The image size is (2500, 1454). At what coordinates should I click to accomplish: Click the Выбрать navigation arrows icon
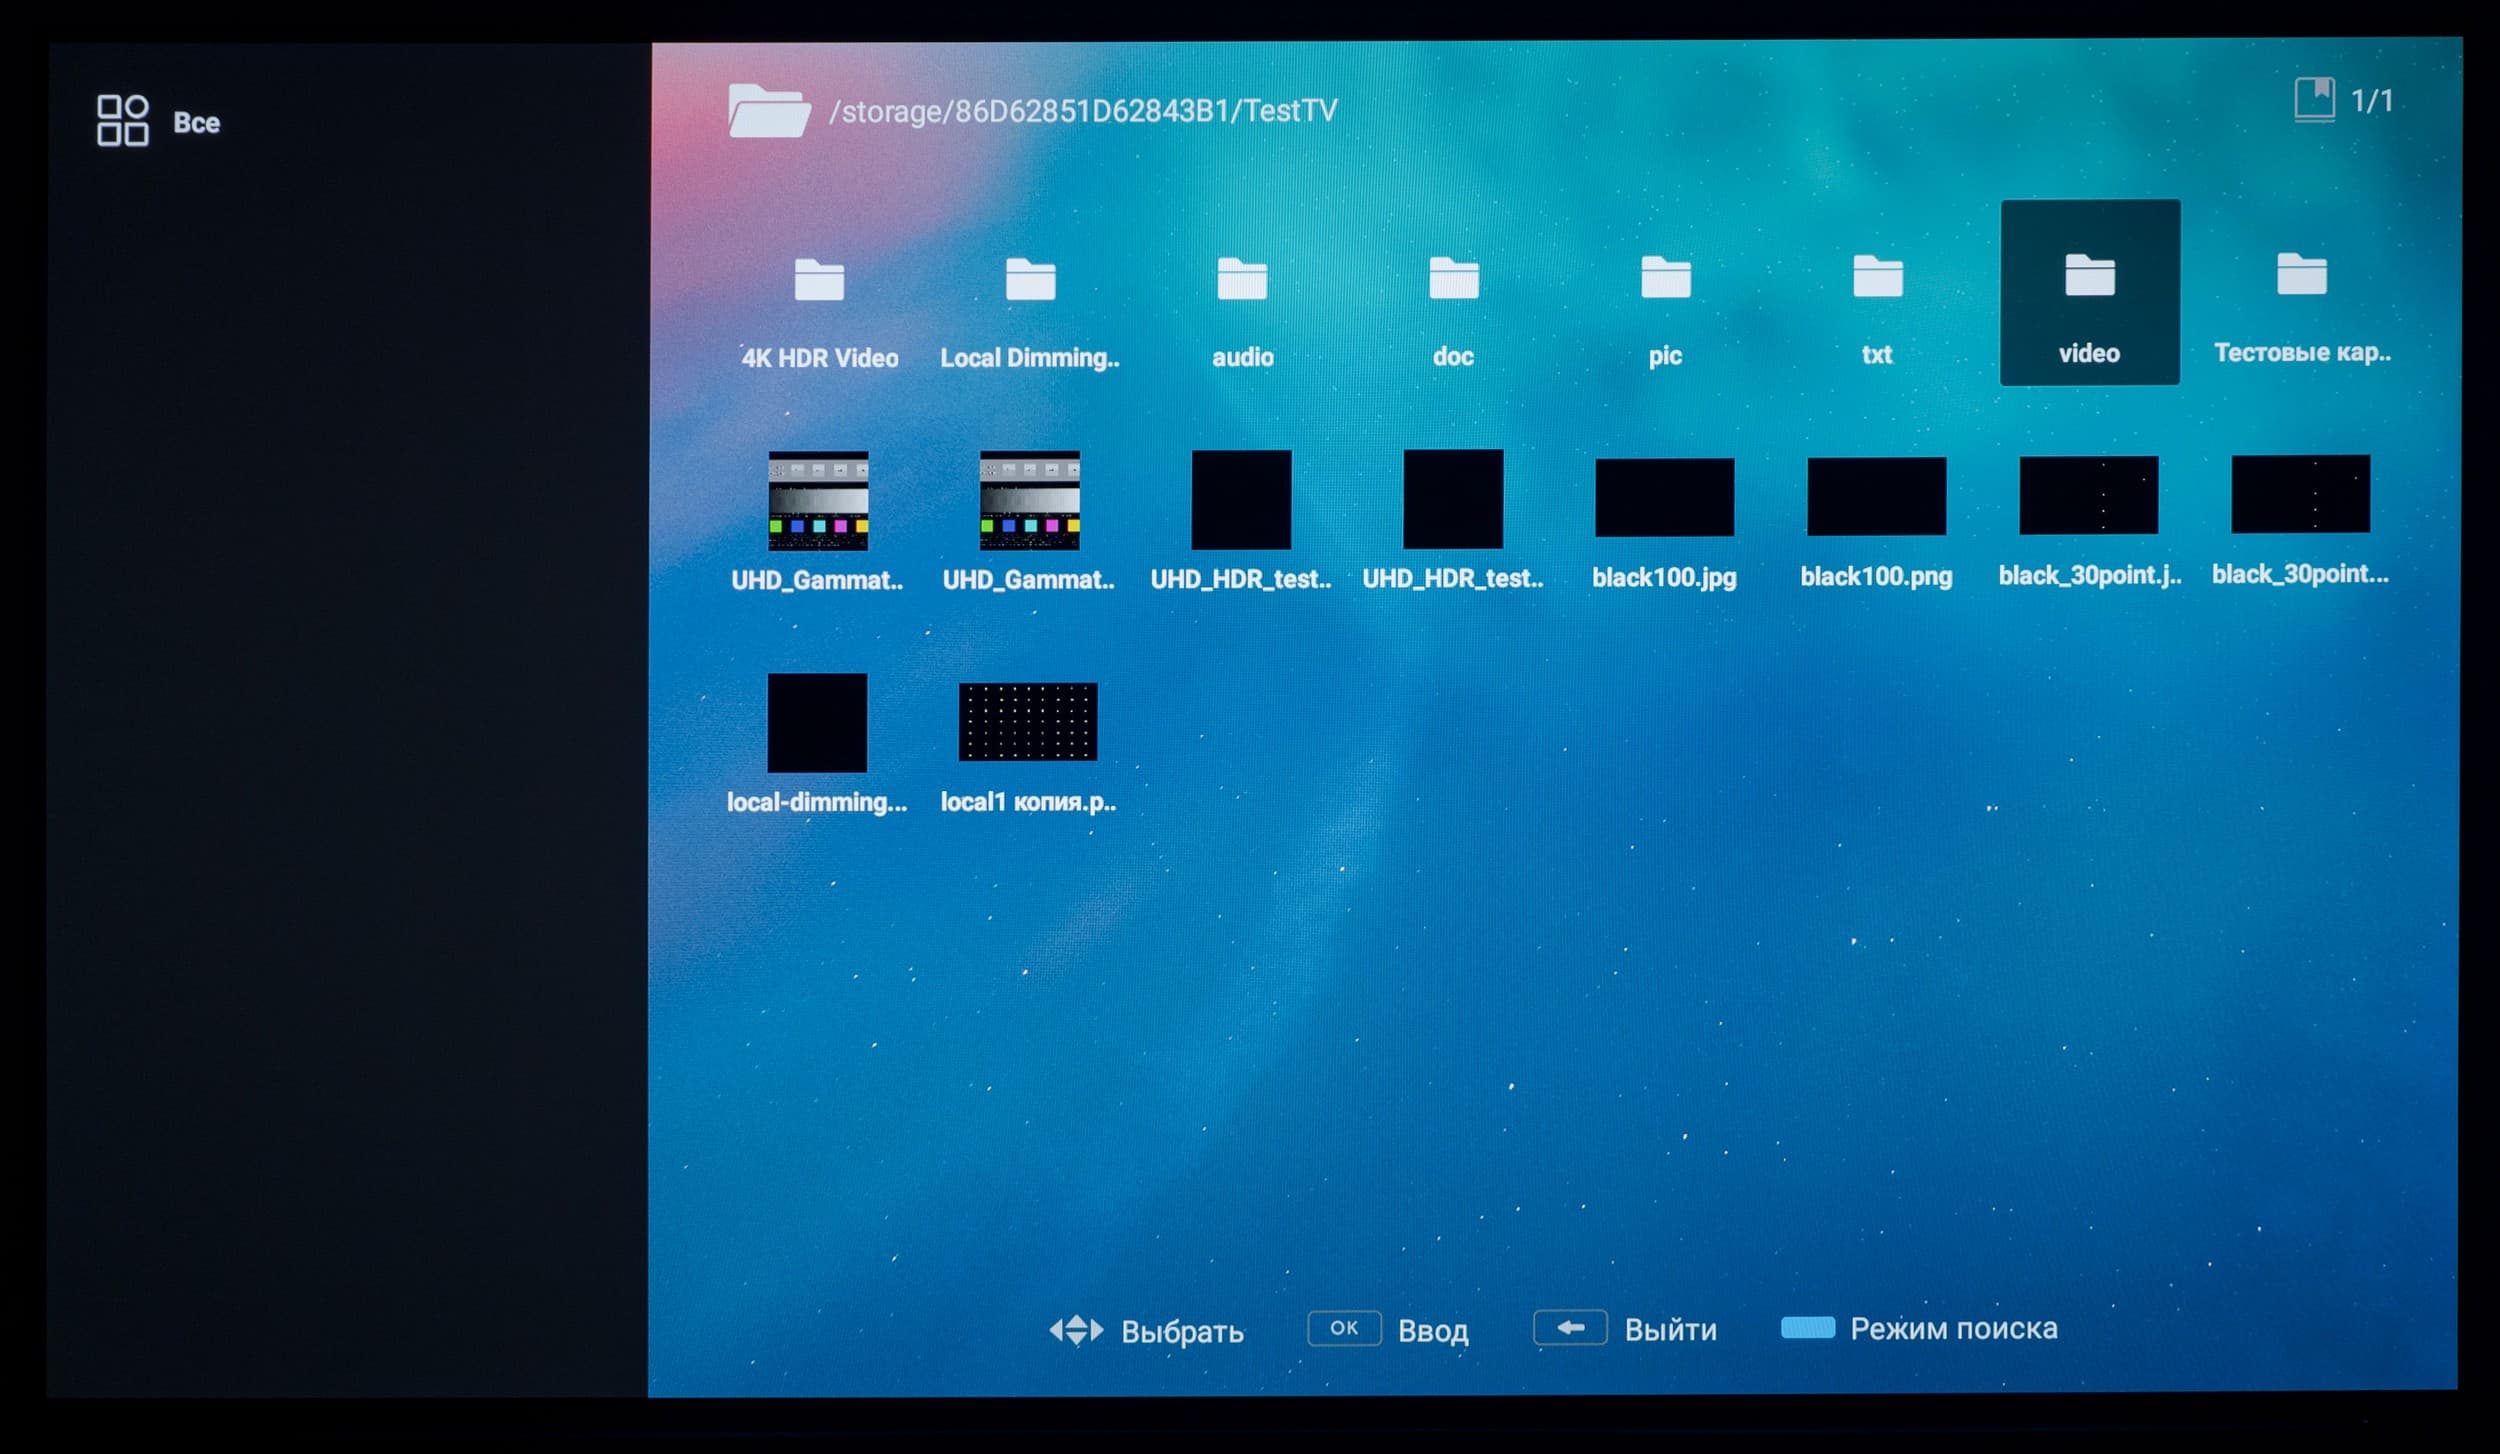1076,1330
